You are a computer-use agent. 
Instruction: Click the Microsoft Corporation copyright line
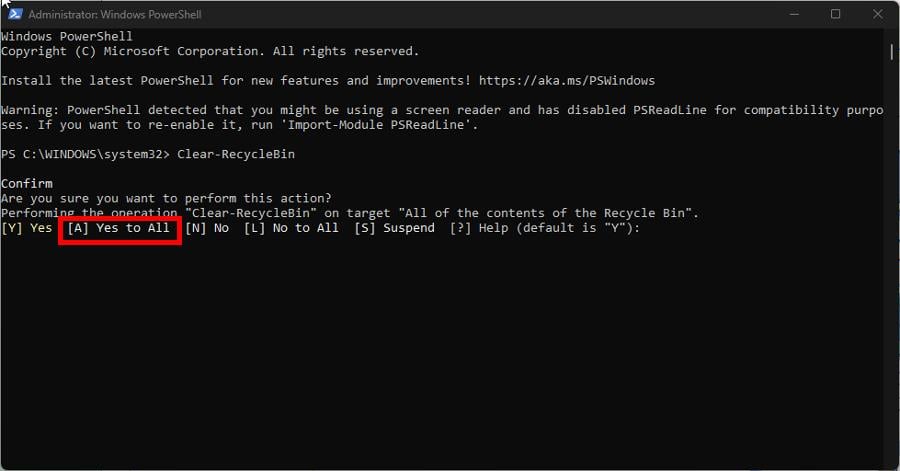click(210, 51)
